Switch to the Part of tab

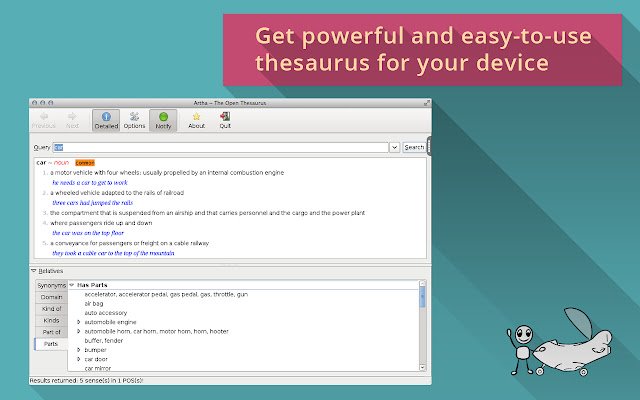tap(51, 332)
